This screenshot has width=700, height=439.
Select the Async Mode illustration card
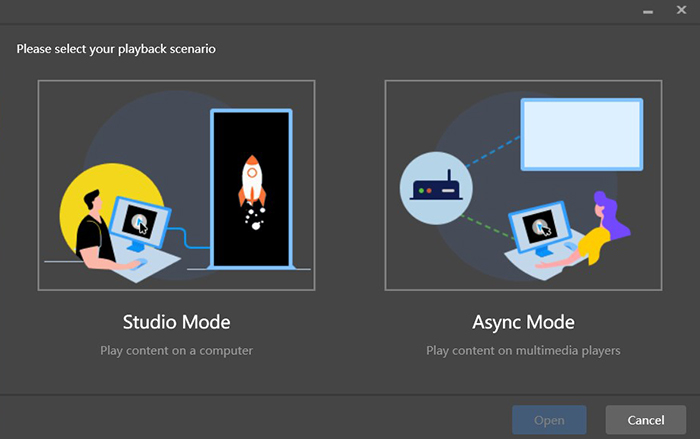coord(523,185)
